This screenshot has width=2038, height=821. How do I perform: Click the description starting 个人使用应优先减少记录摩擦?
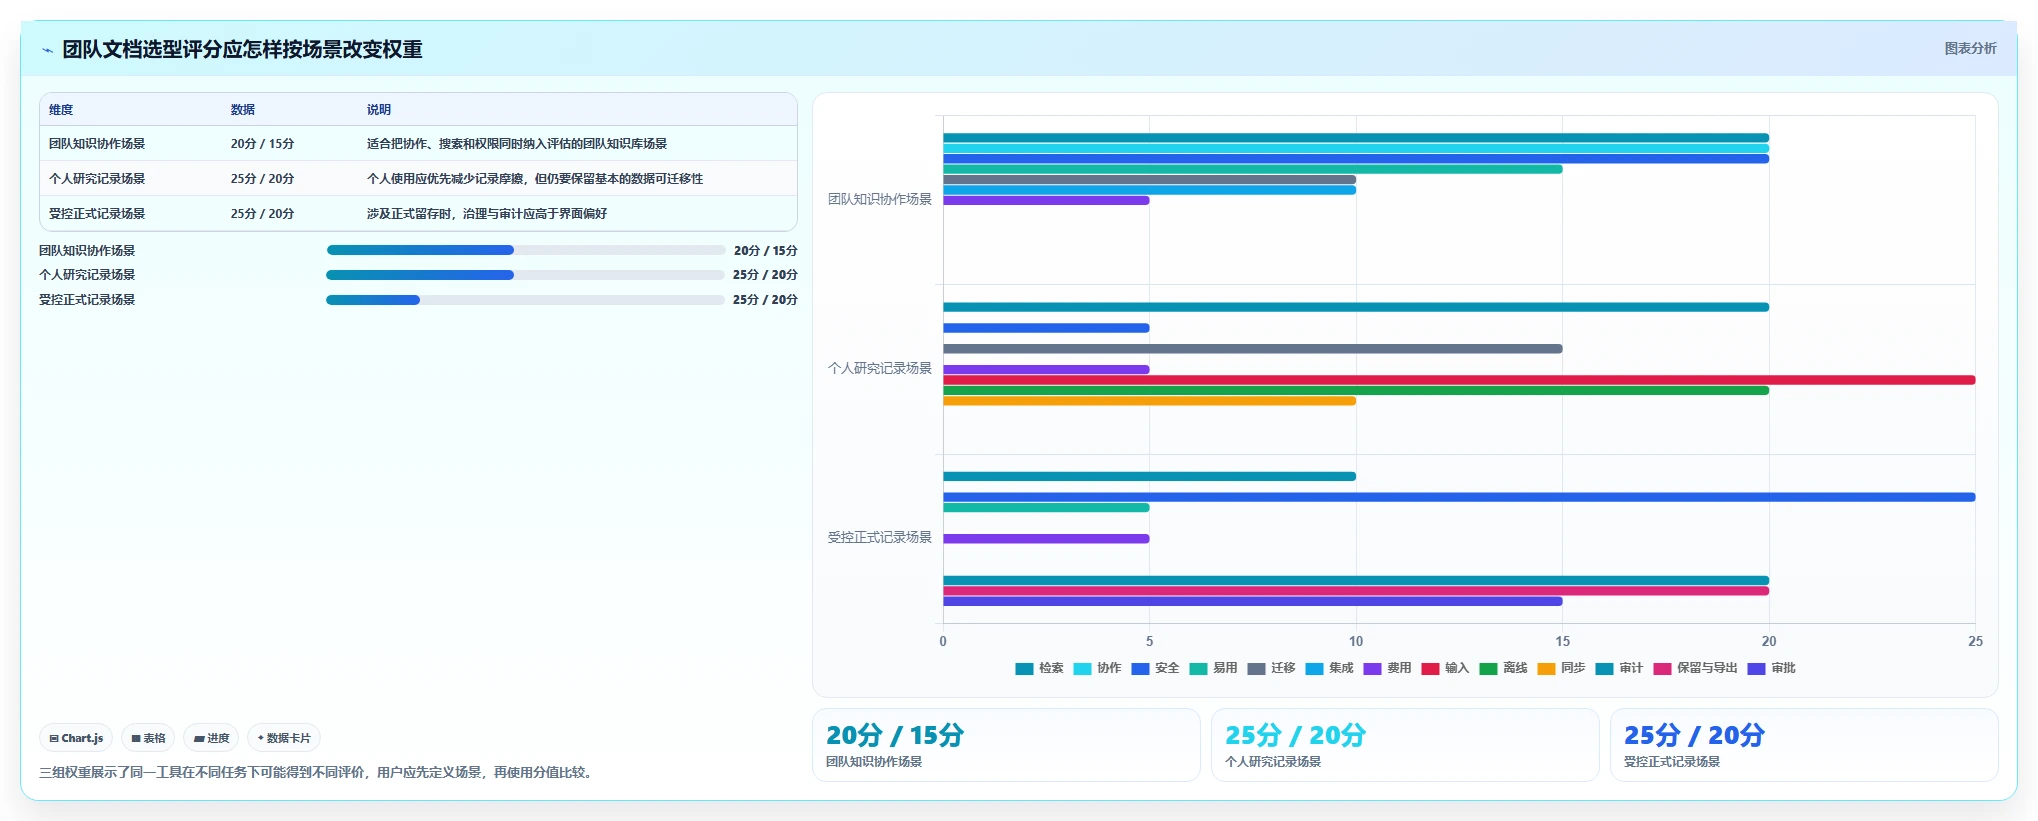[535, 179]
